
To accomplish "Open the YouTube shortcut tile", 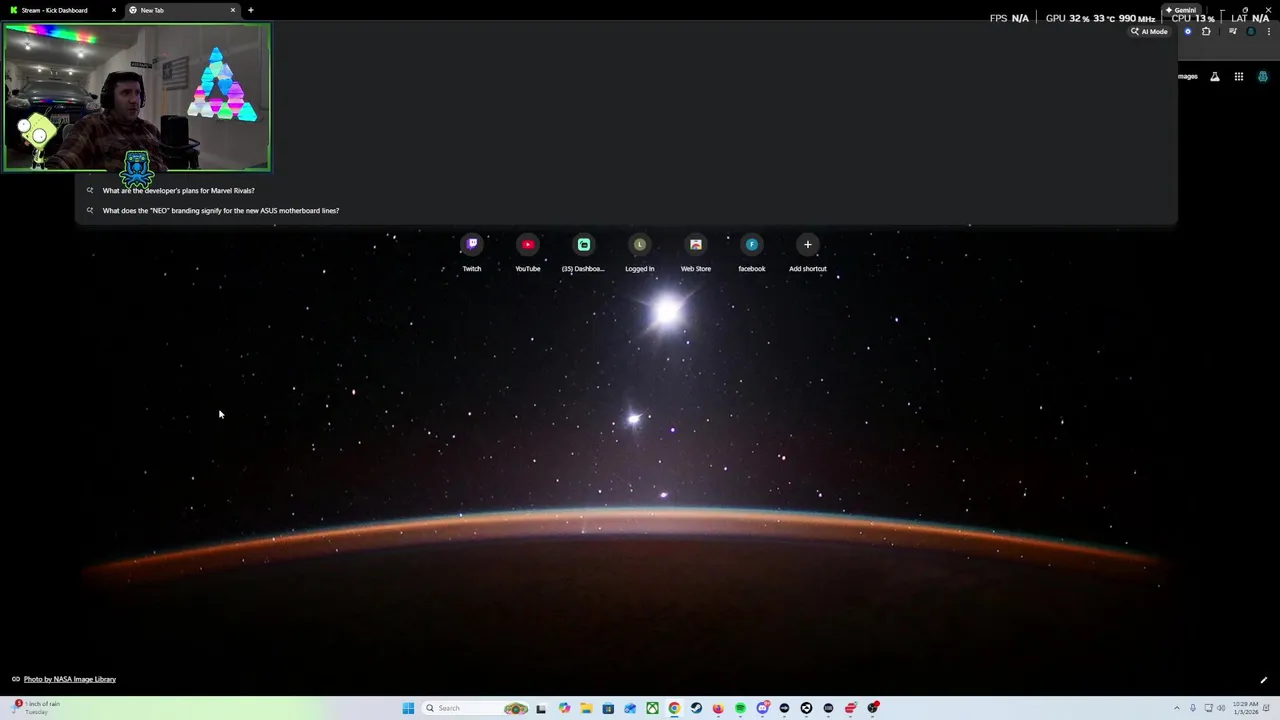I will (x=528, y=253).
